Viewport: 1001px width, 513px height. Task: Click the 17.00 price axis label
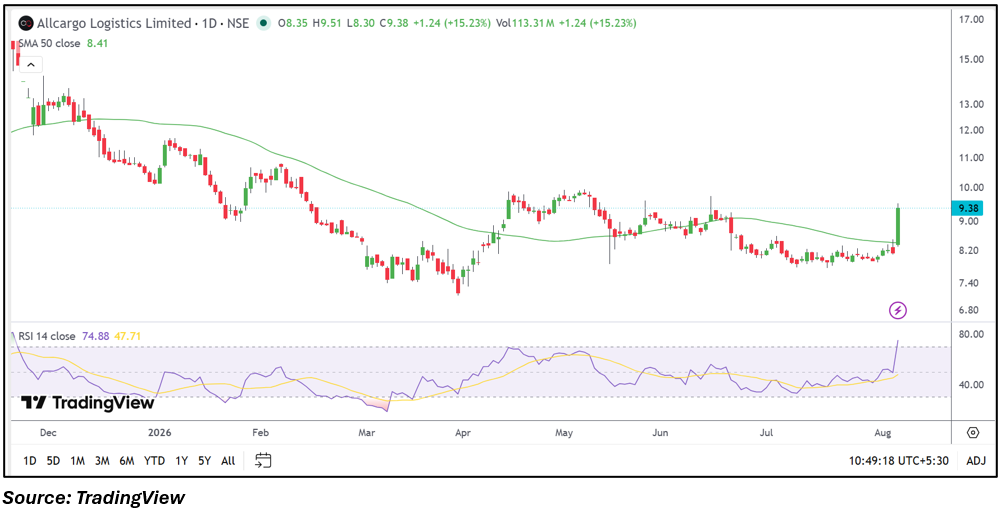(x=970, y=20)
